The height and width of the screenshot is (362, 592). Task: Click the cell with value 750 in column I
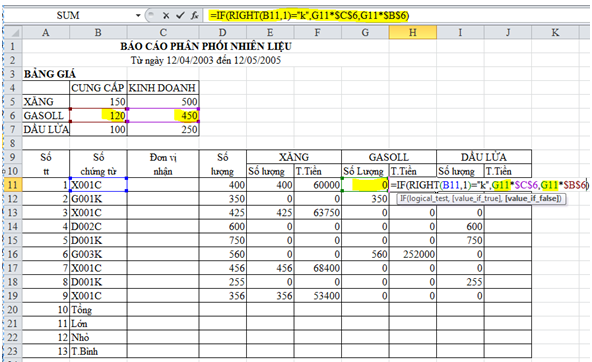point(460,240)
